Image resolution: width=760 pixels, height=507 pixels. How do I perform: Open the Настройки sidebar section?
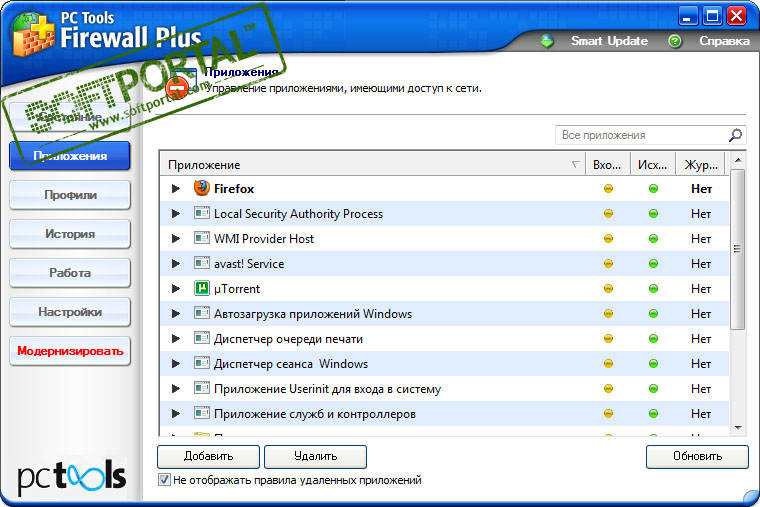pyautogui.click(x=70, y=312)
